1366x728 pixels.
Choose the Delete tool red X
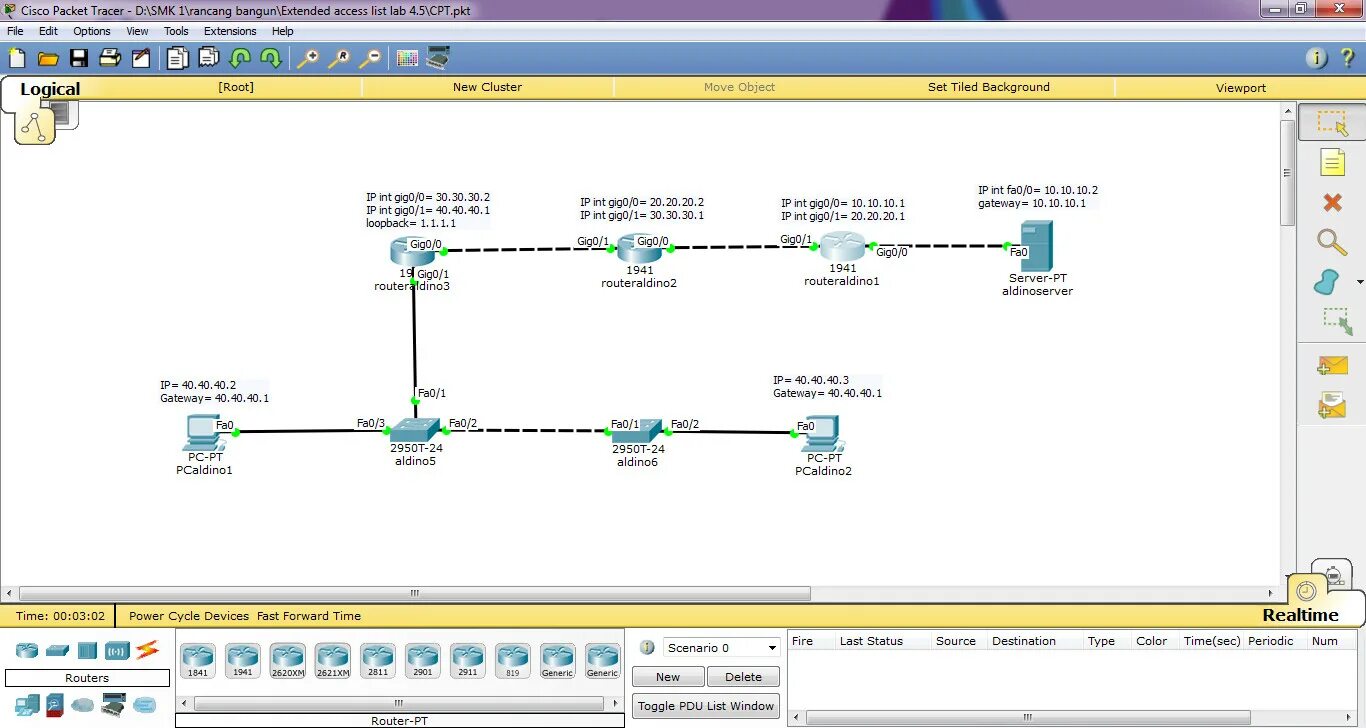(1332, 203)
